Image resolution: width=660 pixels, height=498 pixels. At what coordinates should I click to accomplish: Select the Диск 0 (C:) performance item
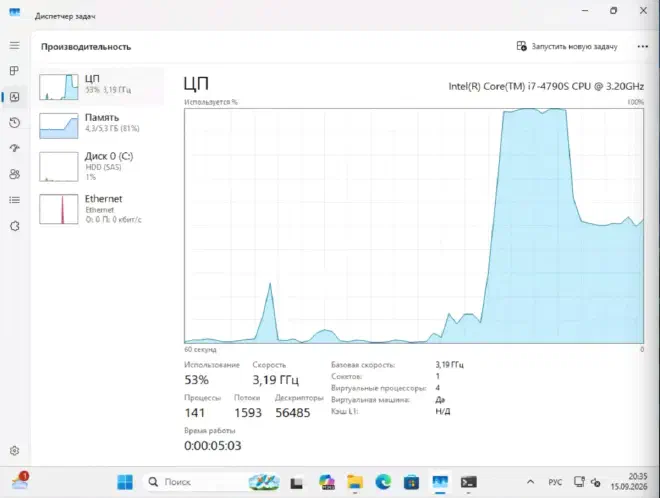point(101,166)
